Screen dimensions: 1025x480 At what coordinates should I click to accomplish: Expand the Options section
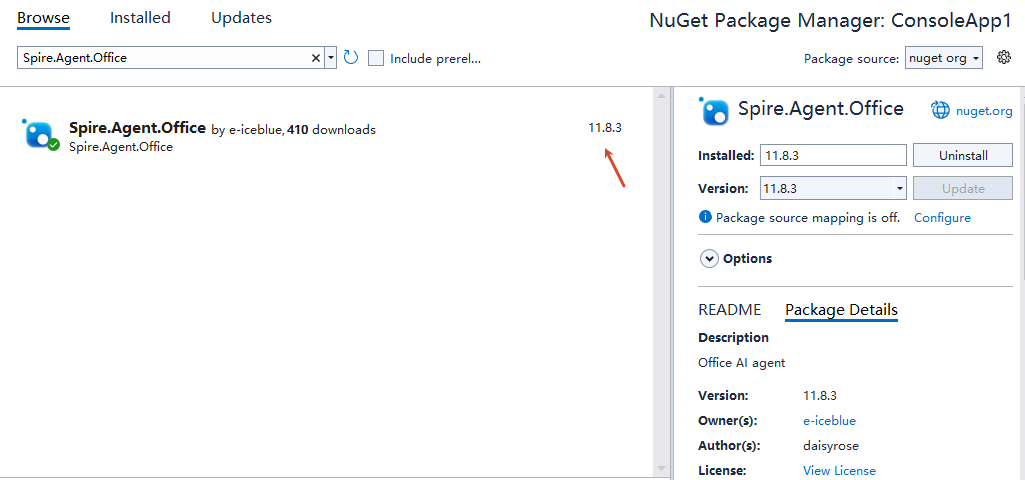[709, 259]
